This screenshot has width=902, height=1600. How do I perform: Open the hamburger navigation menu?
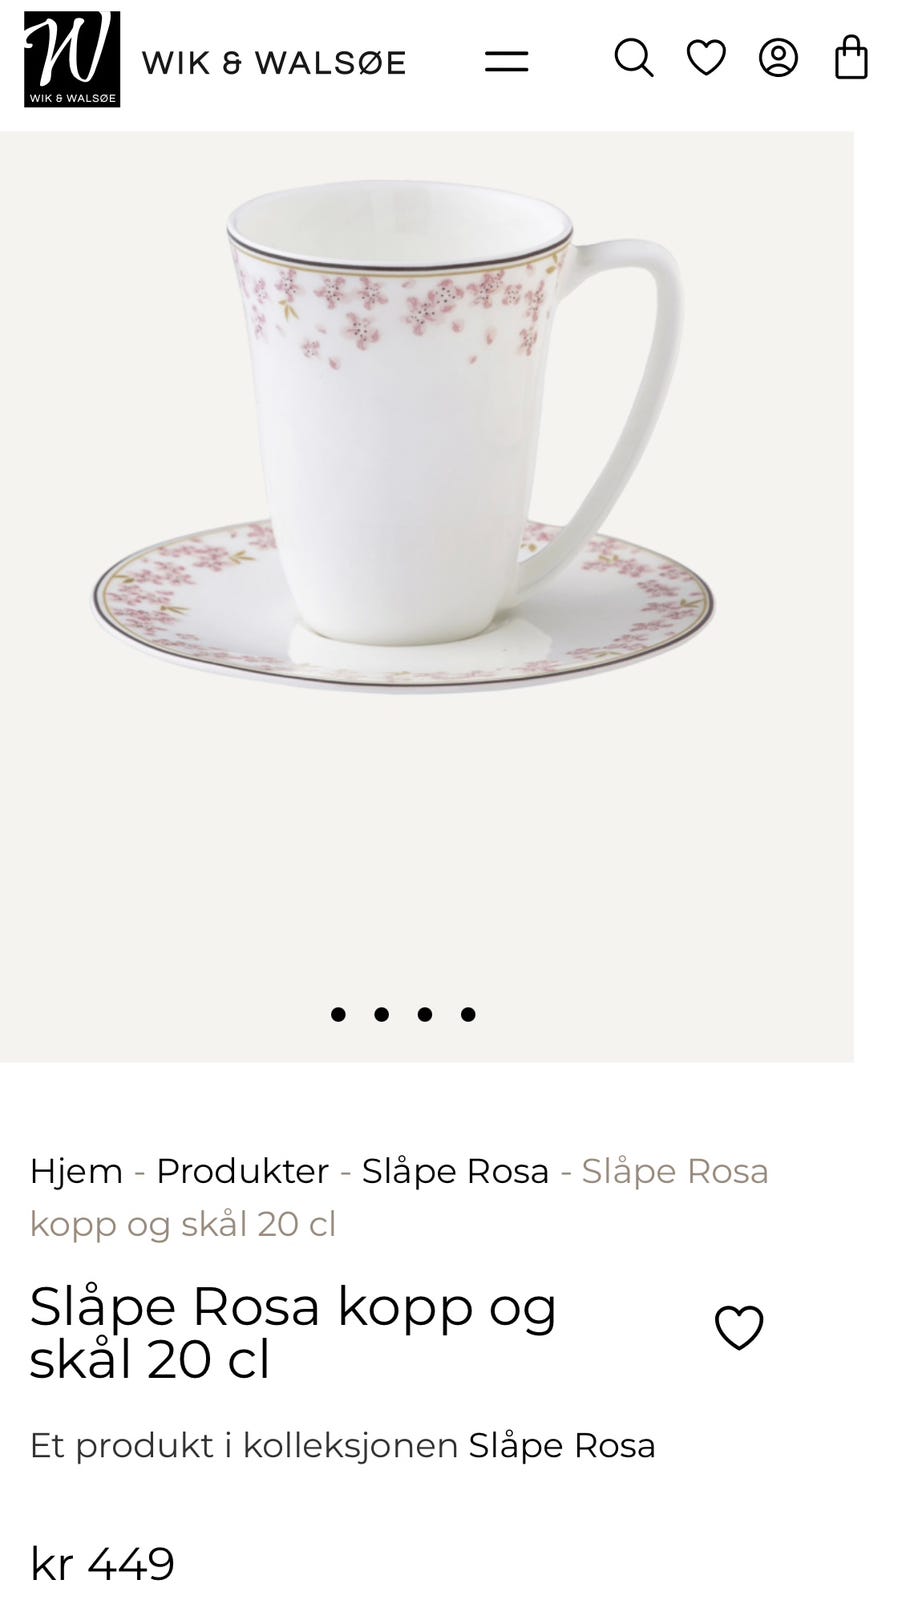[506, 61]
